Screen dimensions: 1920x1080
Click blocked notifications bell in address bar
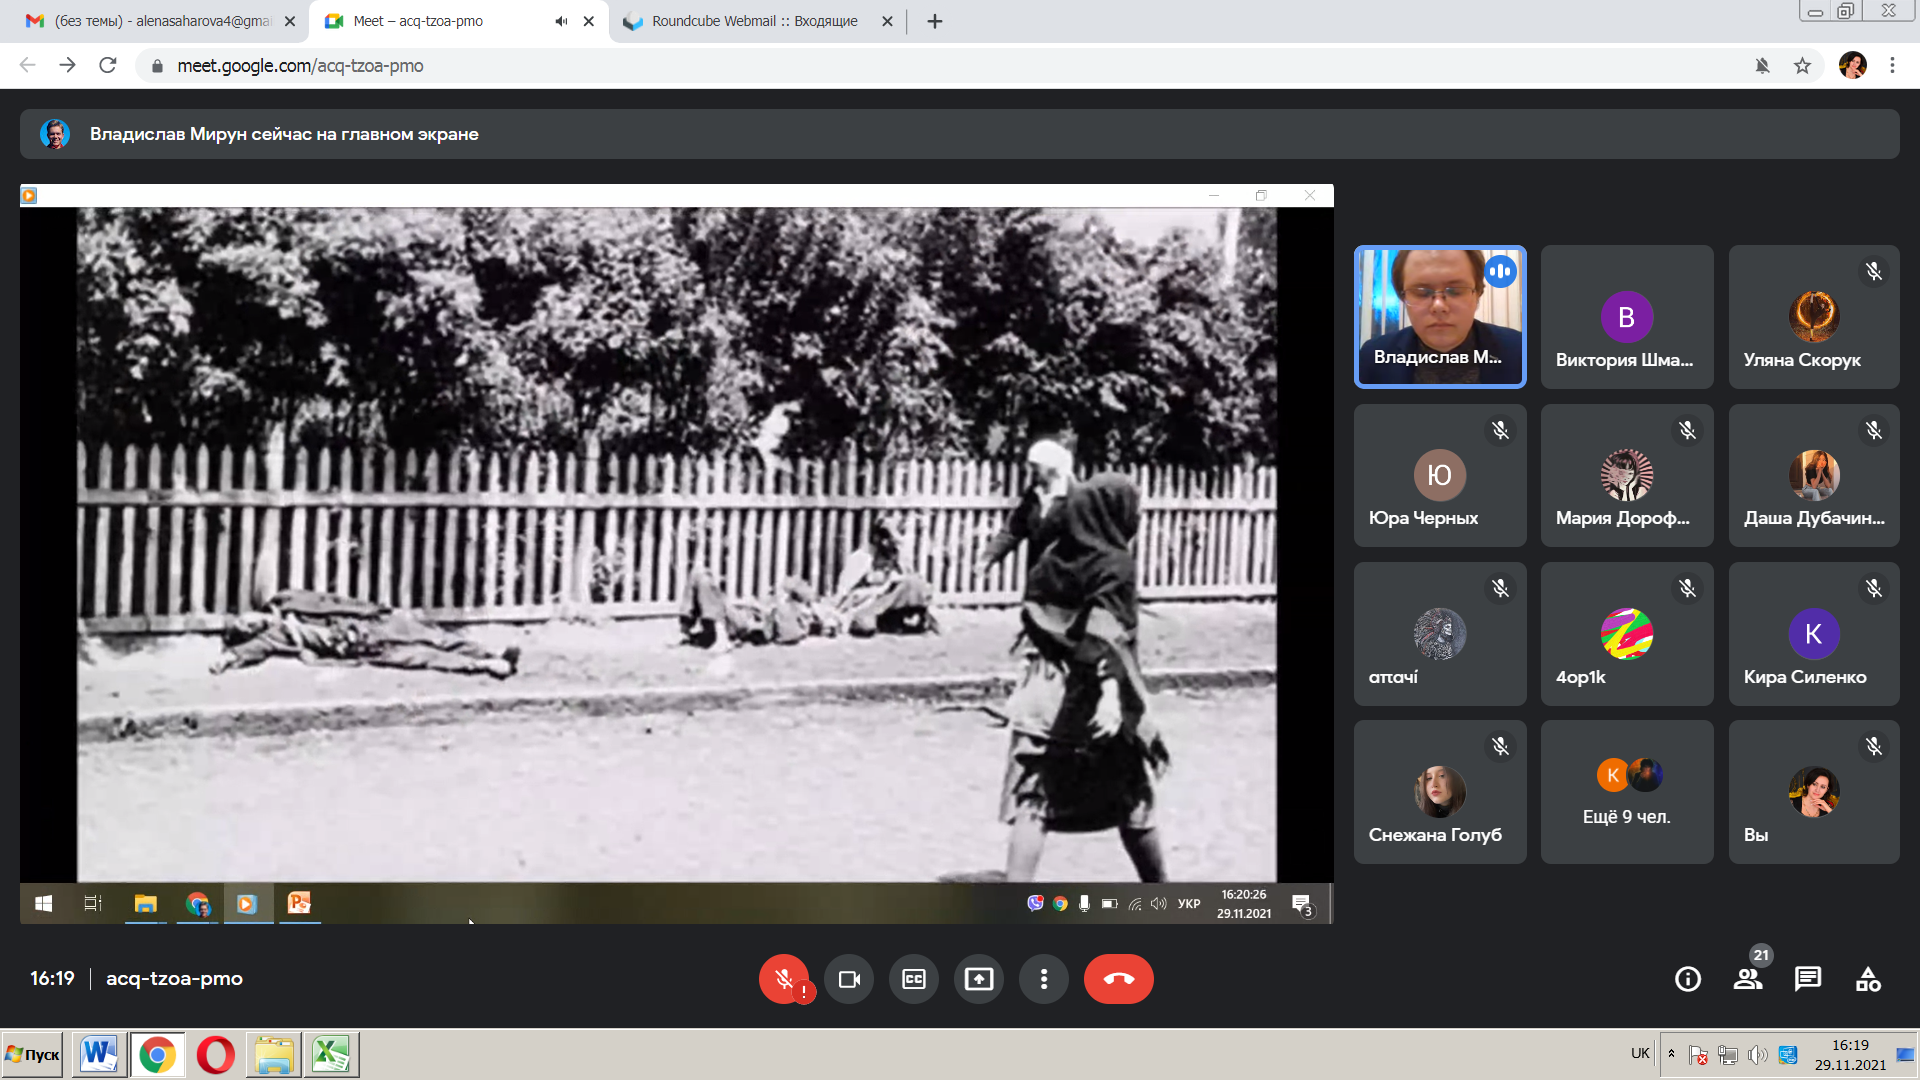(1762, 66)
